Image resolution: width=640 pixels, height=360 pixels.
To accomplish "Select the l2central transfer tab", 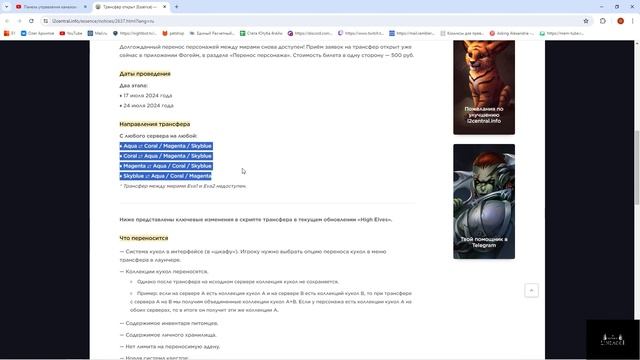I will point(130,7).
